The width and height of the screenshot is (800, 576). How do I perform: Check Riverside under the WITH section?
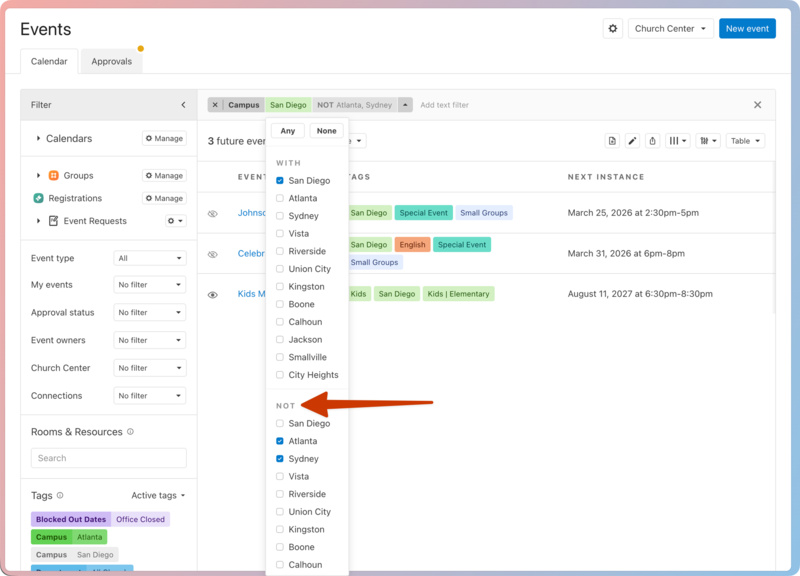(280, 251)
